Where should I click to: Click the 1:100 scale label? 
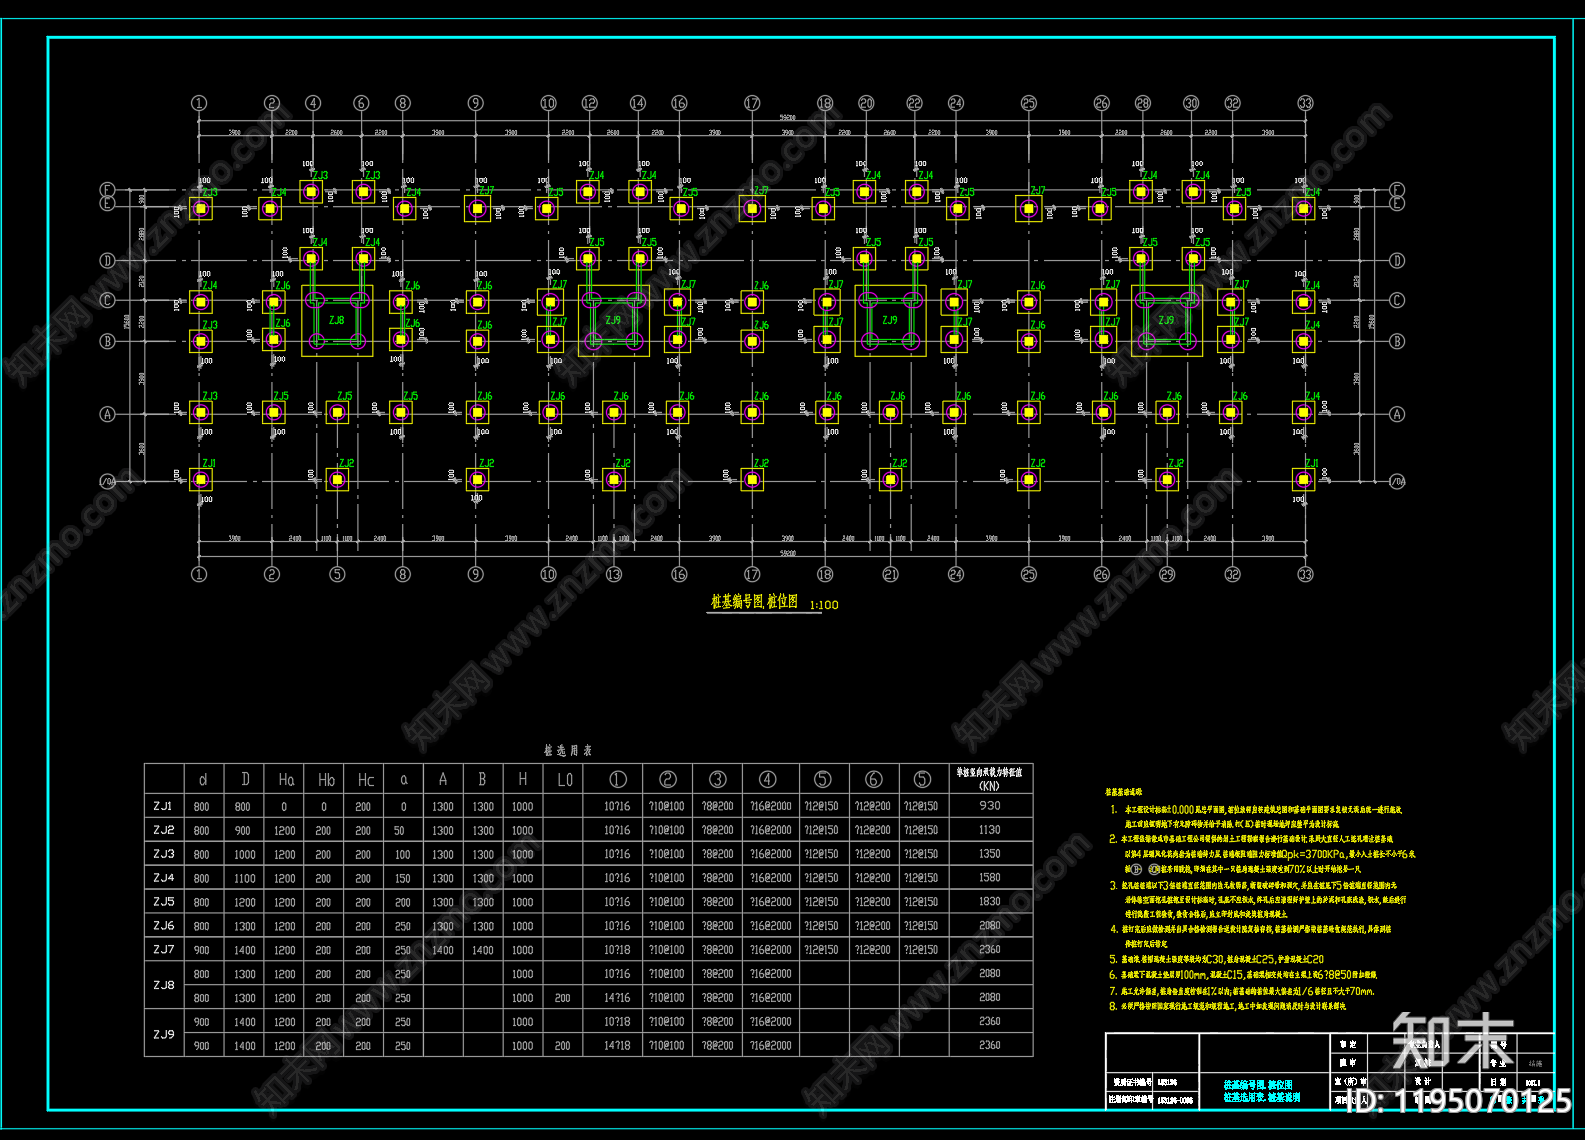click(x=824, y=605)
